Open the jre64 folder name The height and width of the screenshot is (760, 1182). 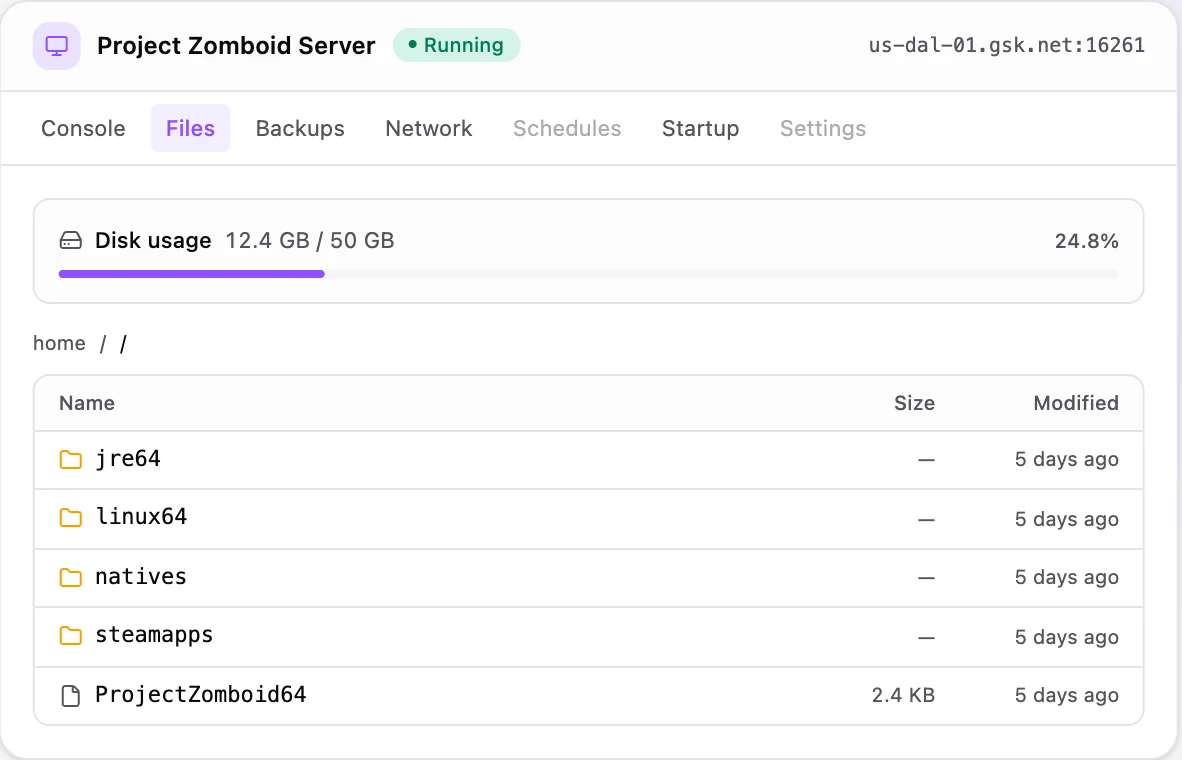coord(128,458)
